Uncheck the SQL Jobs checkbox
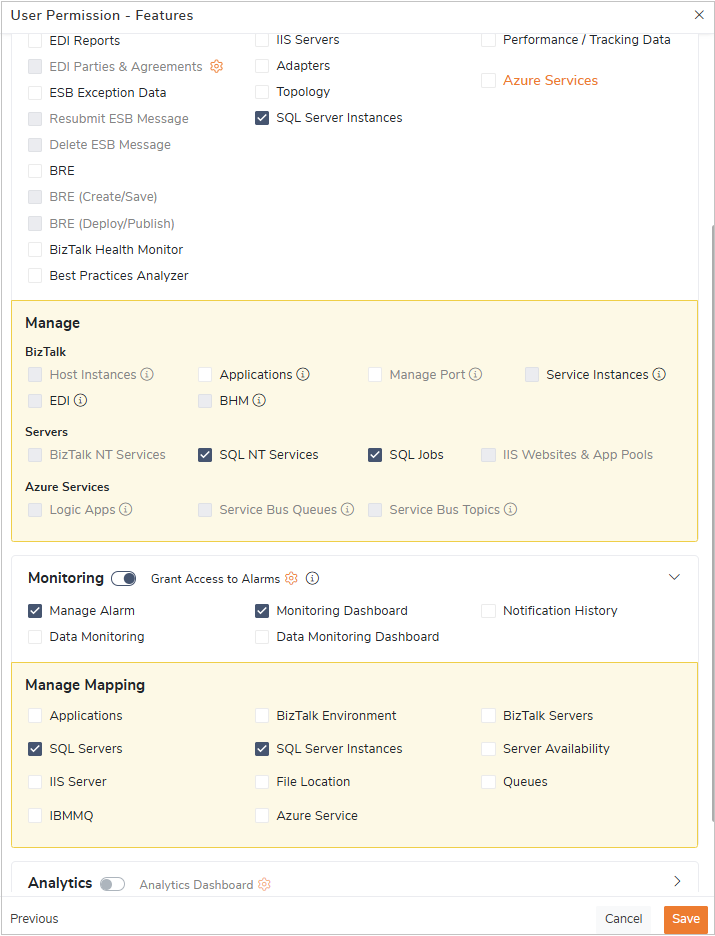 tap(376, 454)
